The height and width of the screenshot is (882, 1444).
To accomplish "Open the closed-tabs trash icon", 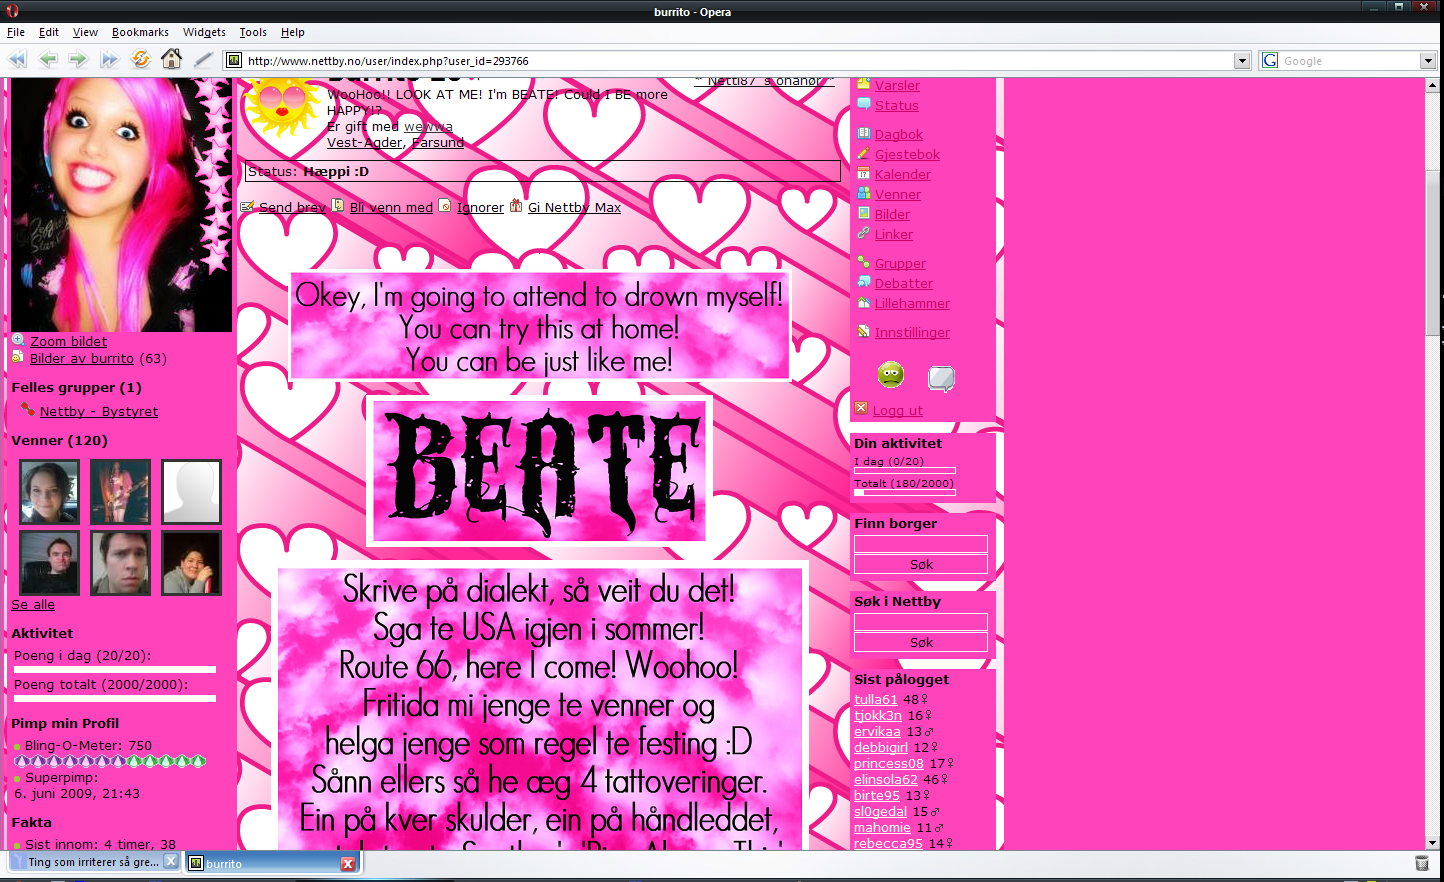I will (x=1422, y=863).
